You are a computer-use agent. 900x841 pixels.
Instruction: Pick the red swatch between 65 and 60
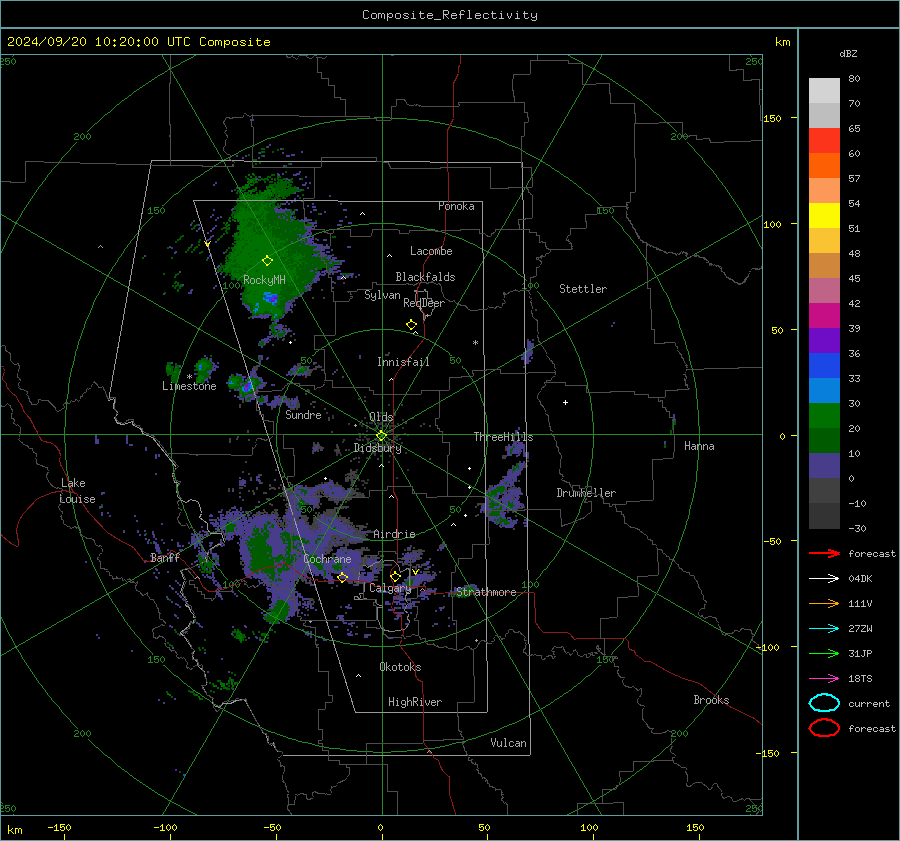click(x=824, y=141)
